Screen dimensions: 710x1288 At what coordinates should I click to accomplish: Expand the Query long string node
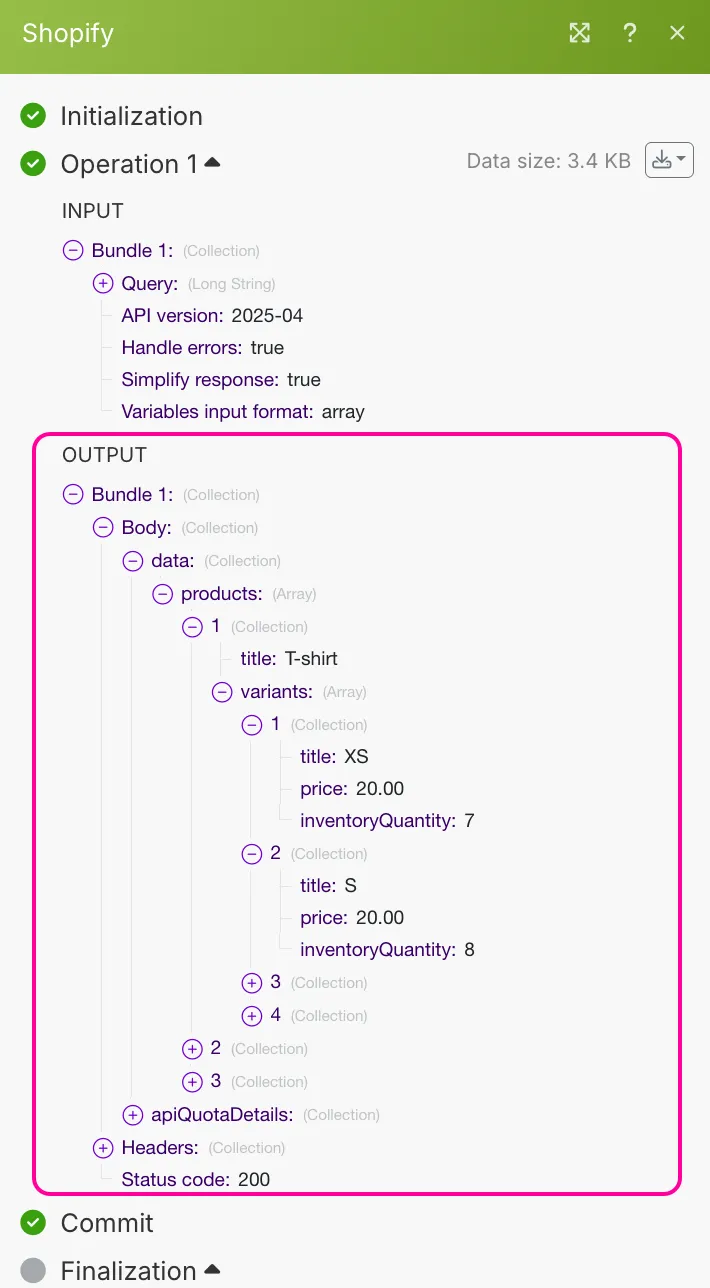click(103, 283)
